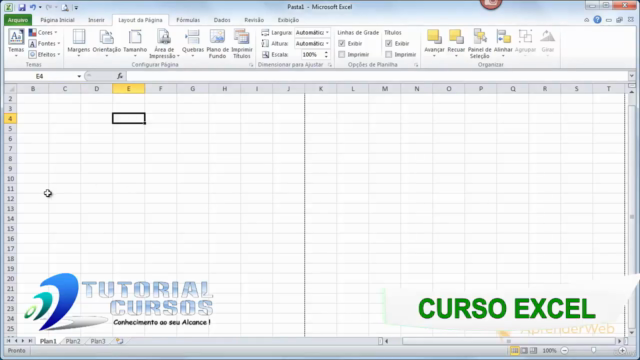
Task: Open the Orientação page orientation menu
Action: point(107,42)
